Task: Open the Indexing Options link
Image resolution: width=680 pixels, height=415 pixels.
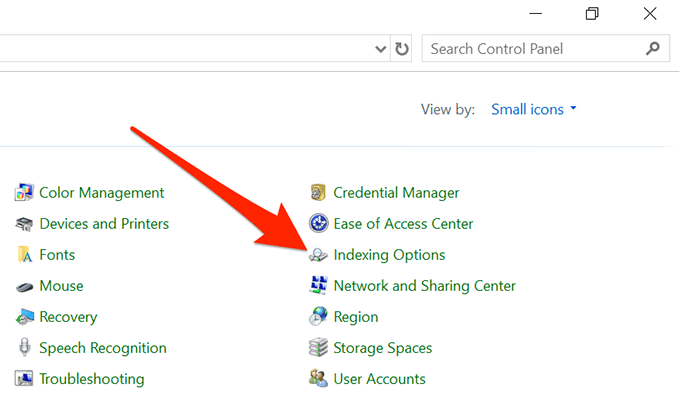Action: (x=389, y=255)
